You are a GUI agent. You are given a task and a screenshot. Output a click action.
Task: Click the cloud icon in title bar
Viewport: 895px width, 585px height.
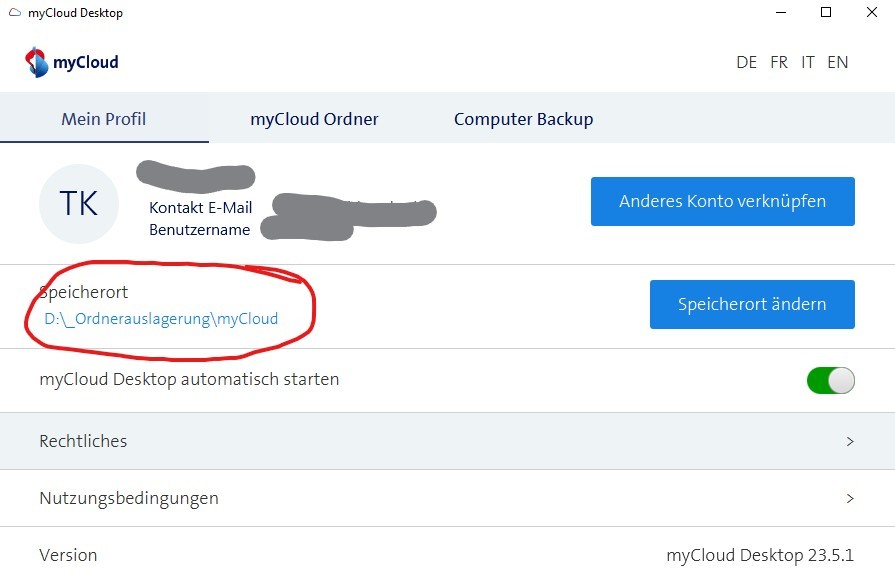[x=14, y=13]
